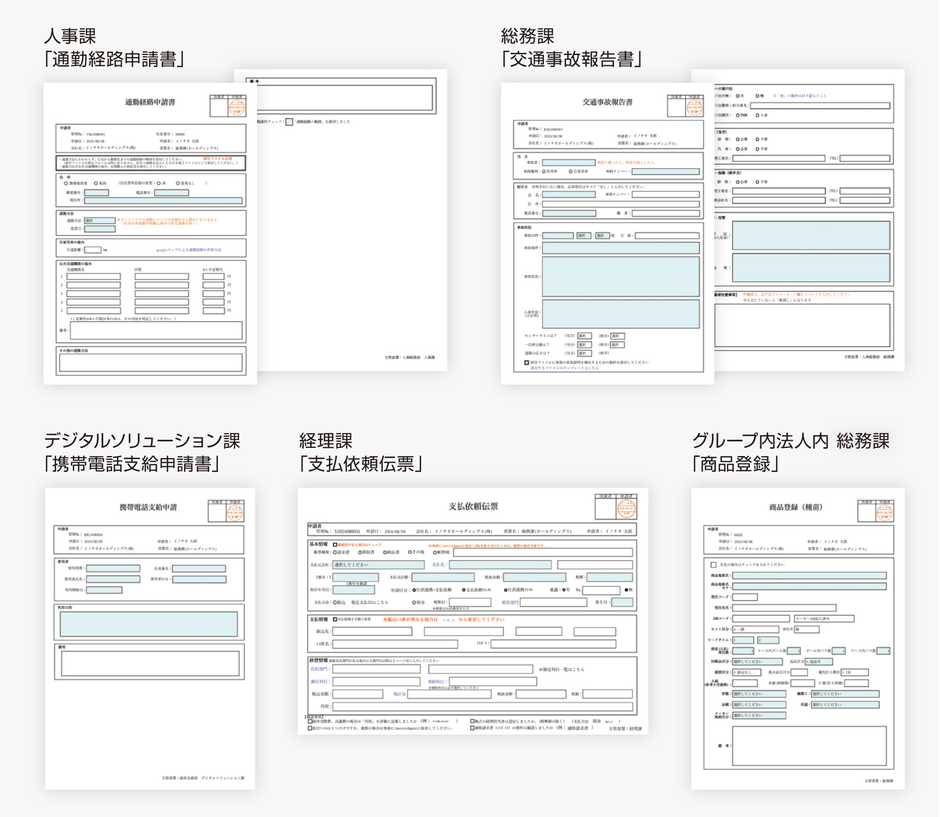Click the red seal on 携帯電話支給申請
Image resolution: width=940 pixels, height=817 pixels.
233,514
